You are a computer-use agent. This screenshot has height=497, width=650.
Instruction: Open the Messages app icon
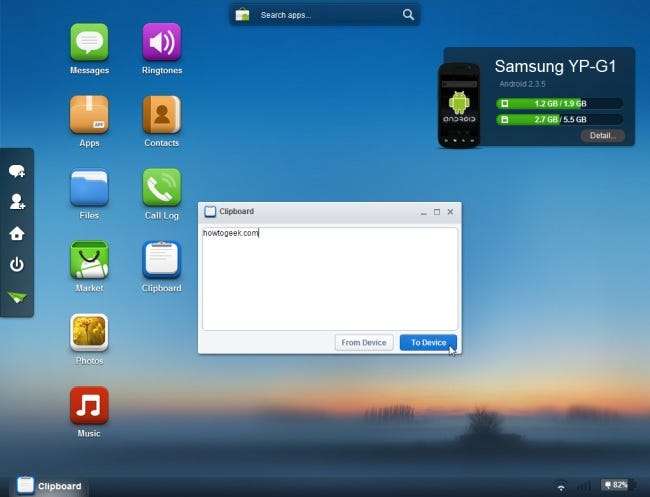[89, 42]
